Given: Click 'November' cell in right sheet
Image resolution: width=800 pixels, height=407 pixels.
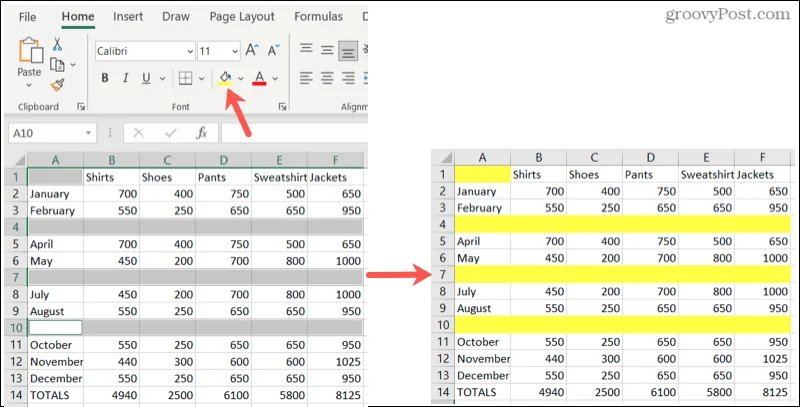Looking at the screenshot, I should tap(482, 359).
